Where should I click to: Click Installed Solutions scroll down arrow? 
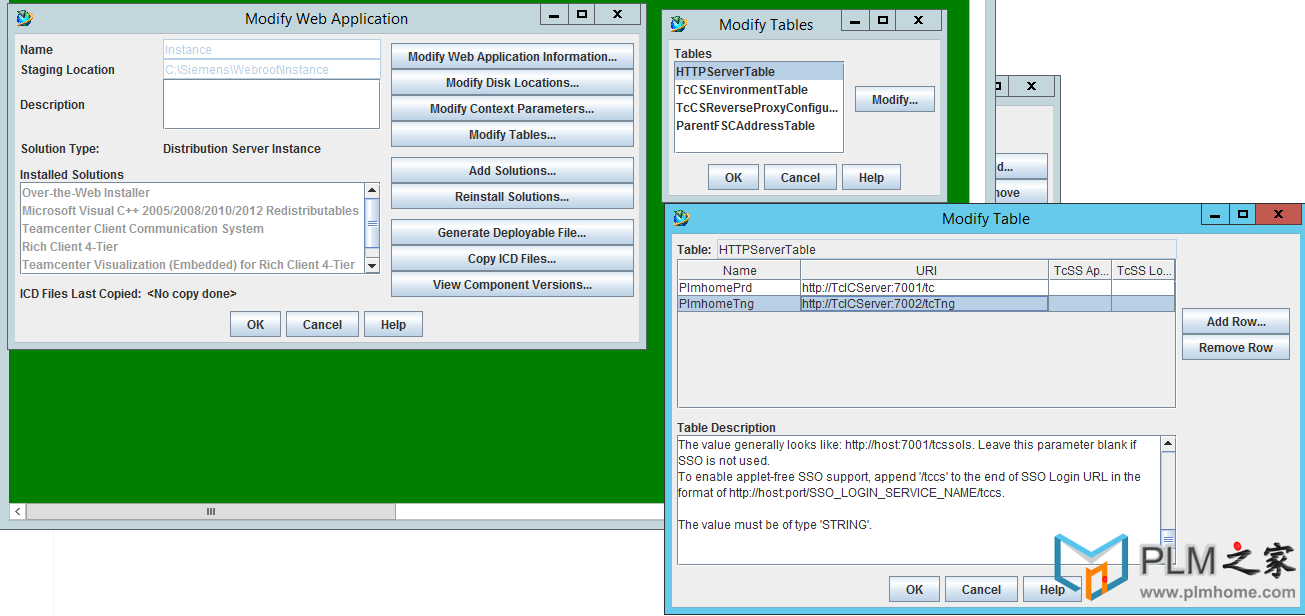click(372, 266)
